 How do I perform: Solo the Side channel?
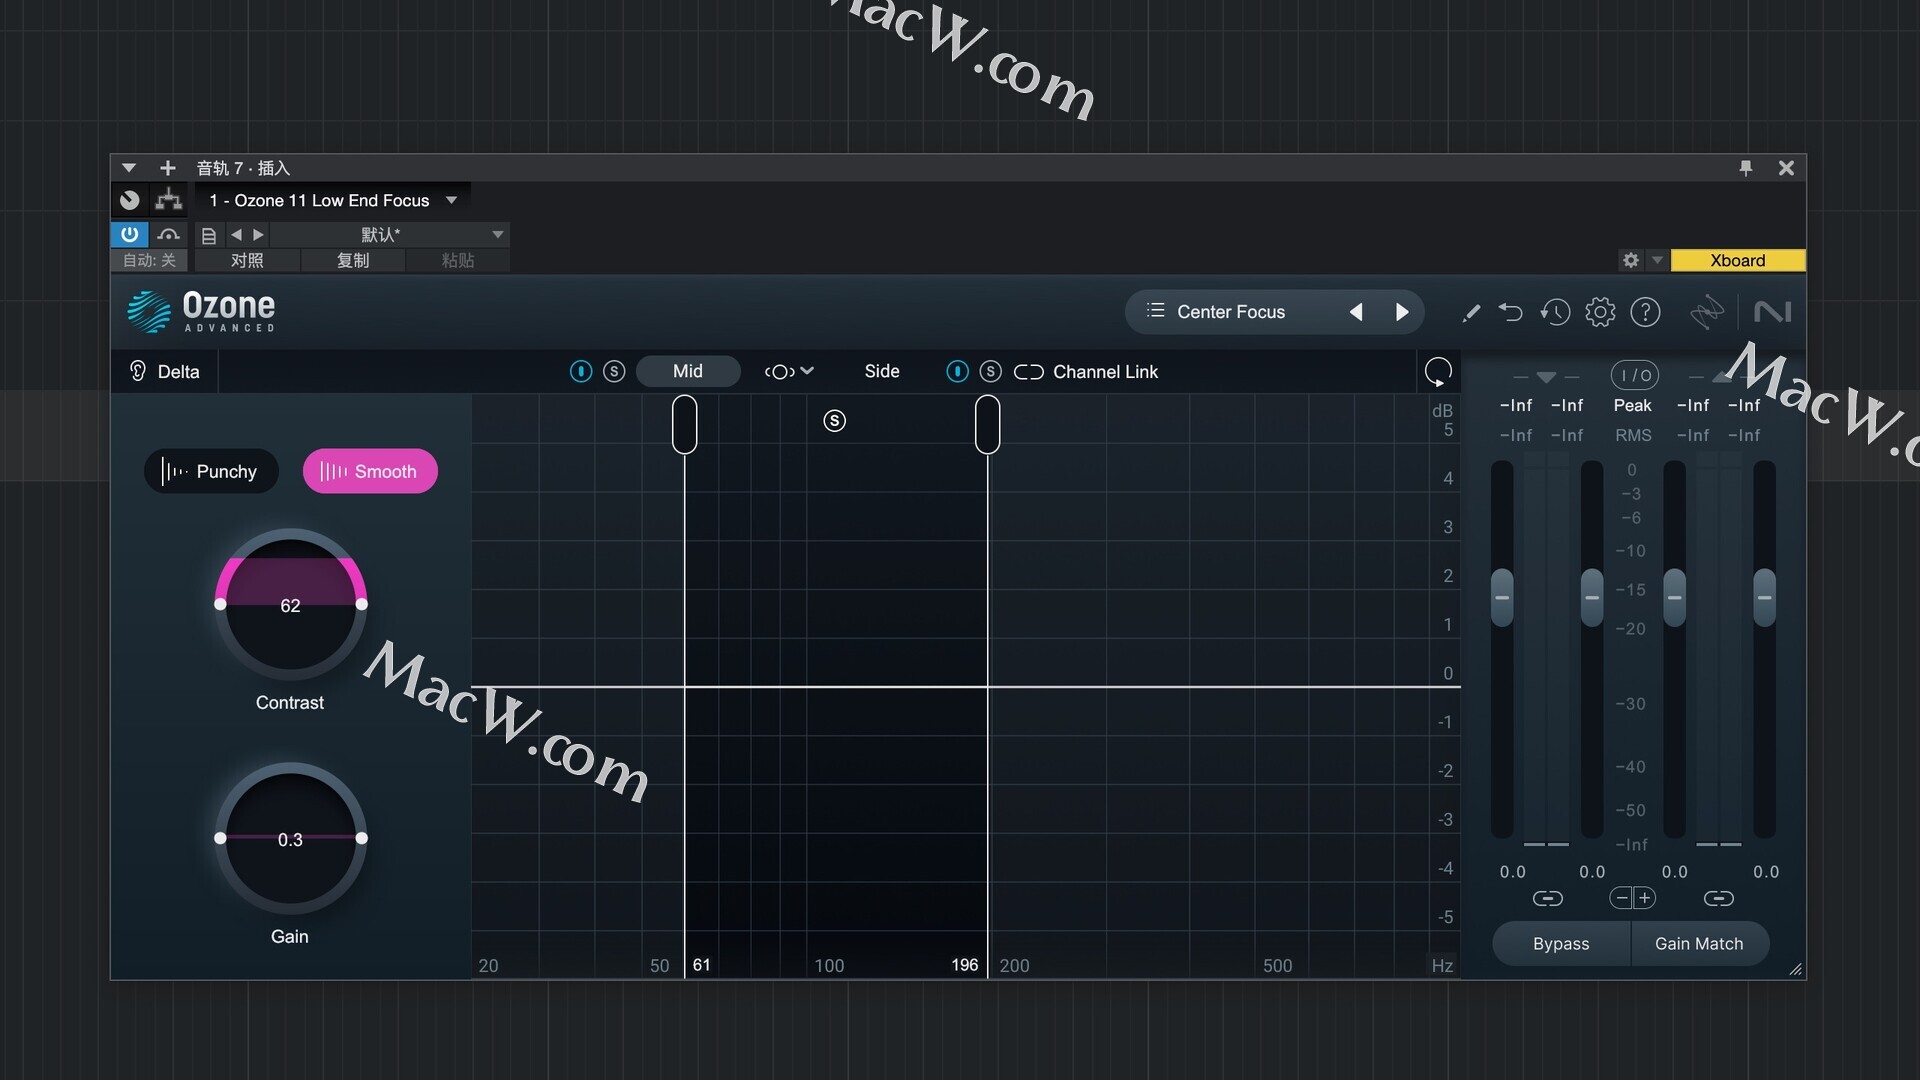pos(990,371)
